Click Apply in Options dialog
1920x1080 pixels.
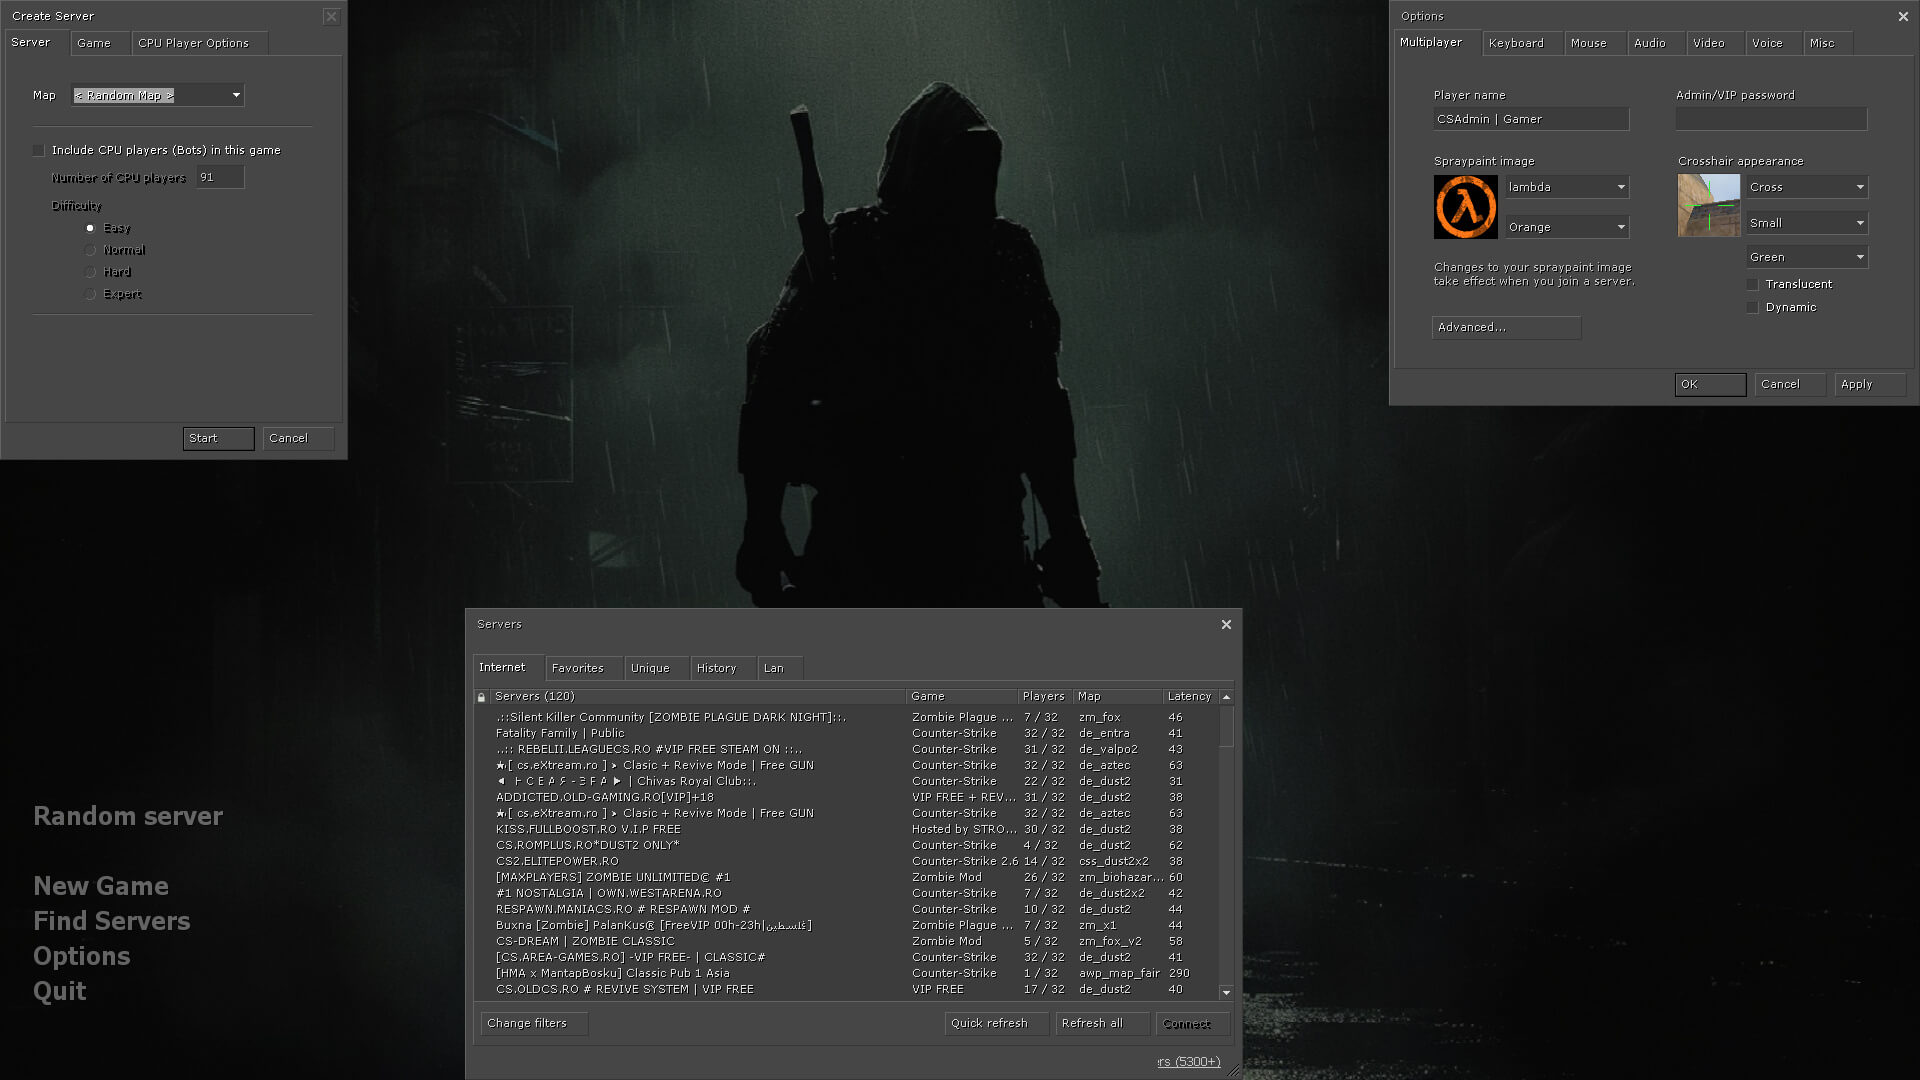[x=1870, y=385]
